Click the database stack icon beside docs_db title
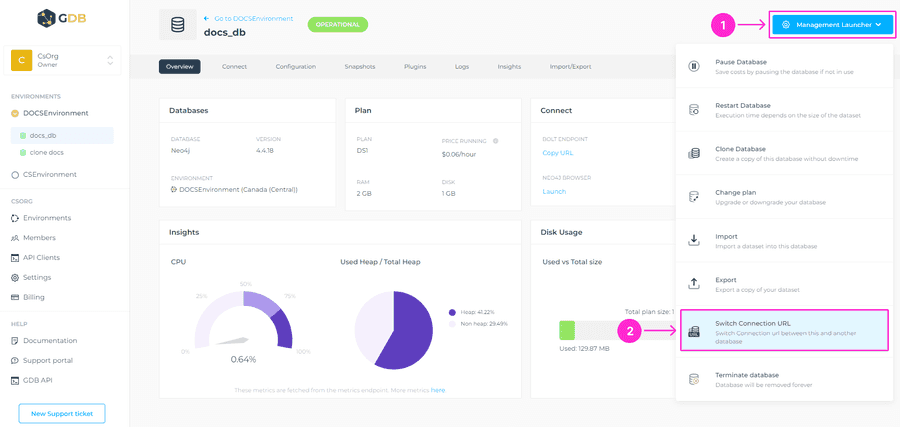The height and width of the screenshot is (427, 900). (177, 25)
